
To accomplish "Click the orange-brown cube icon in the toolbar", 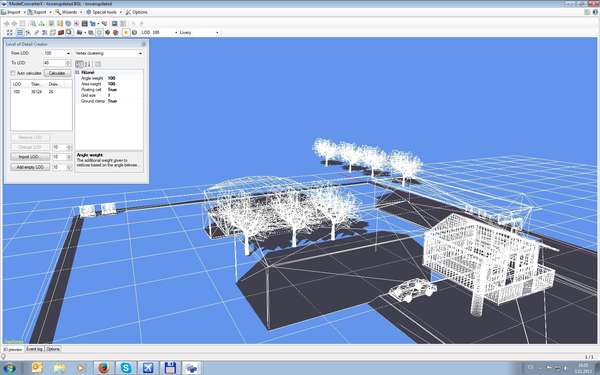I will point(116,33).
